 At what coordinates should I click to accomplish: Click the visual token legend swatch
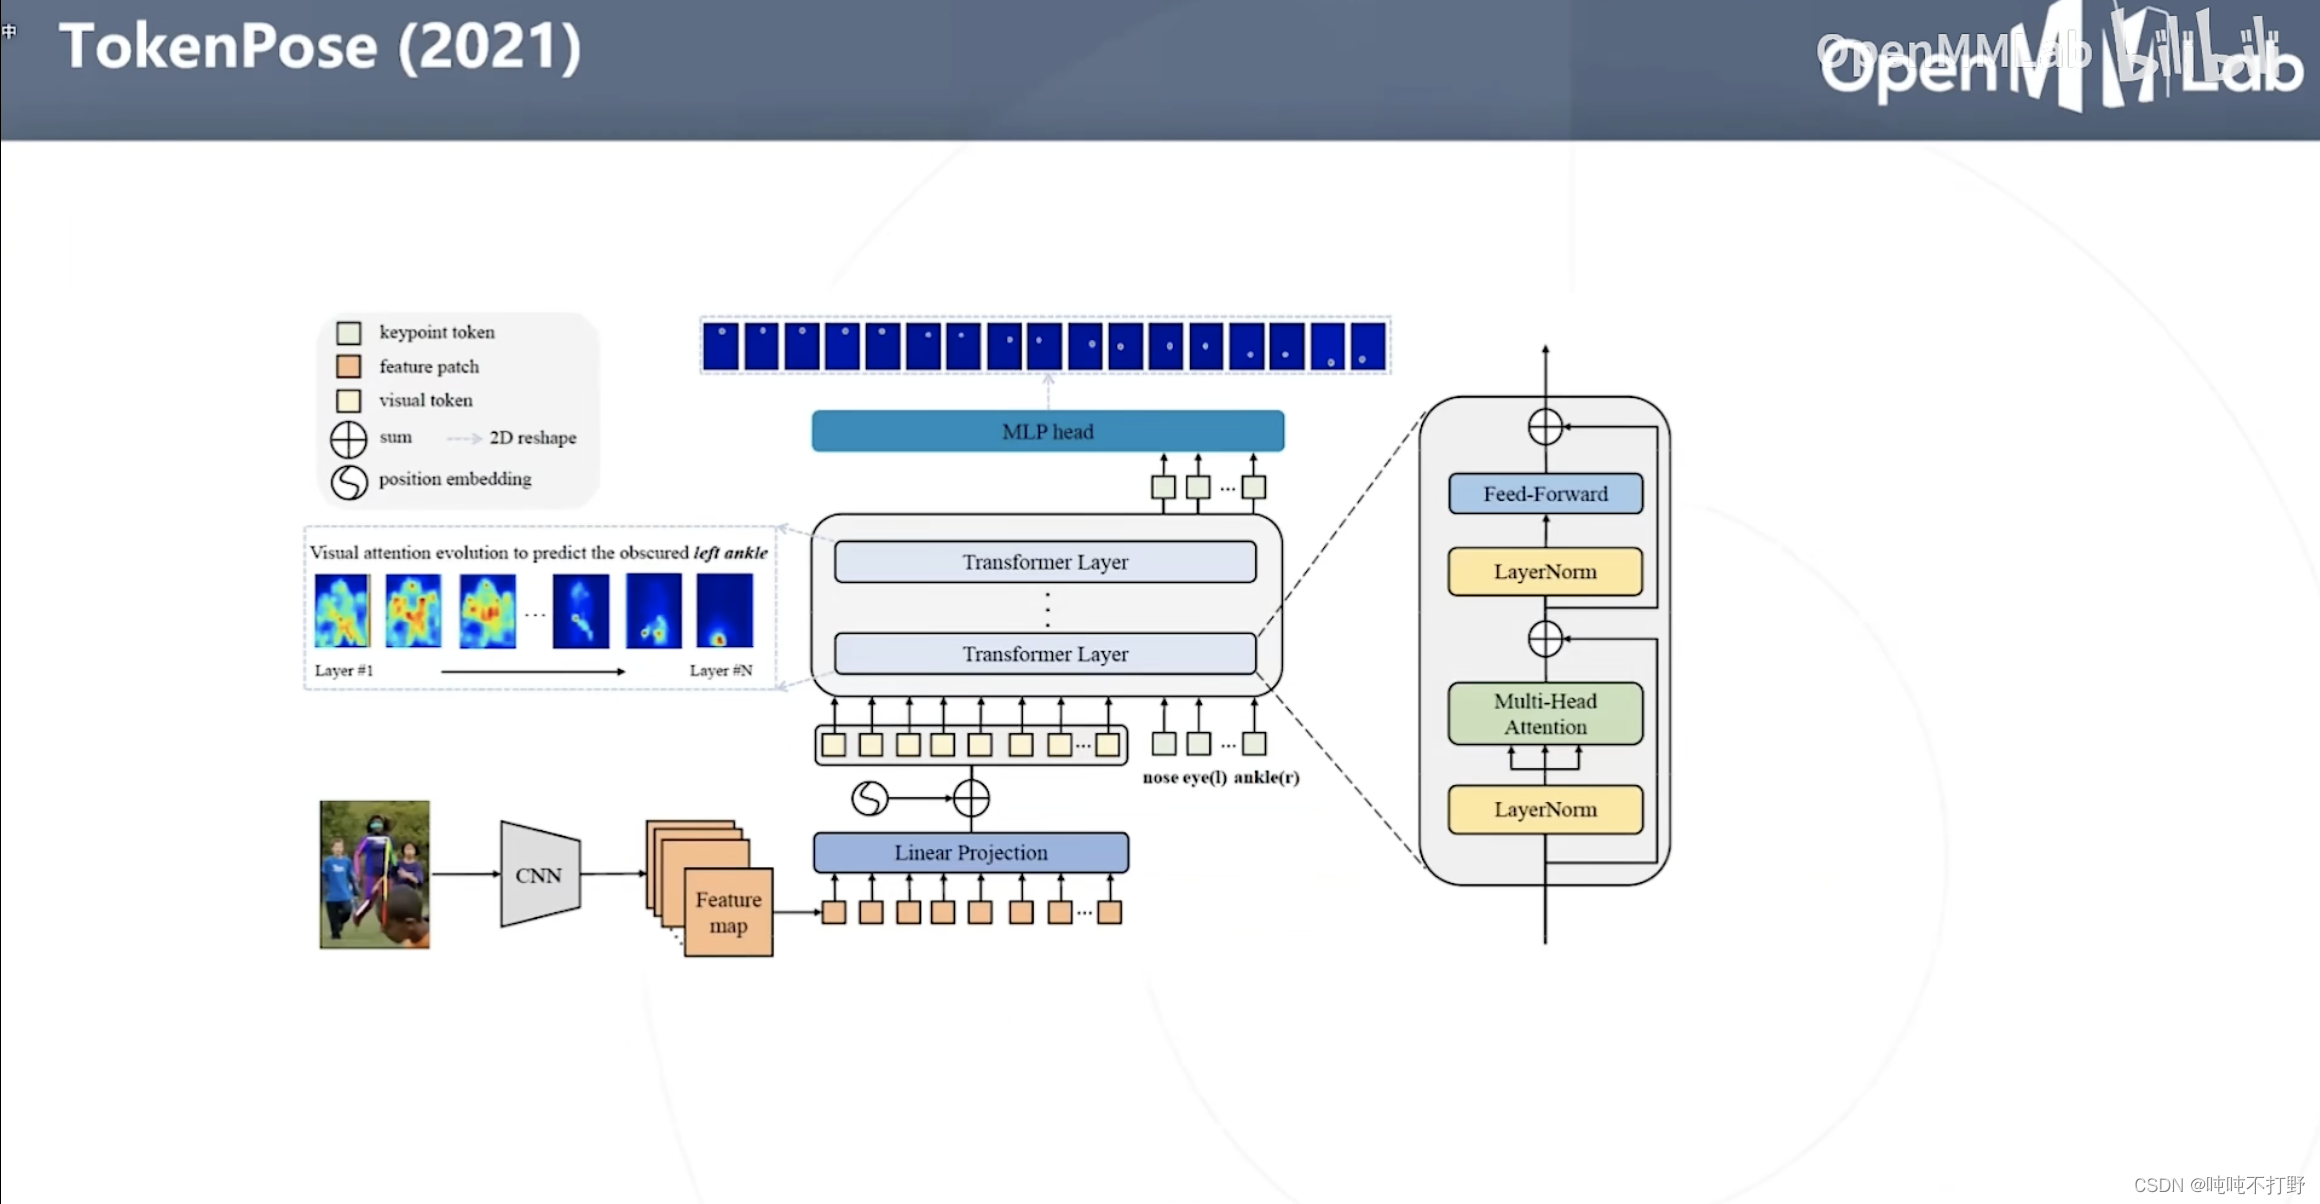pos(348,401)
